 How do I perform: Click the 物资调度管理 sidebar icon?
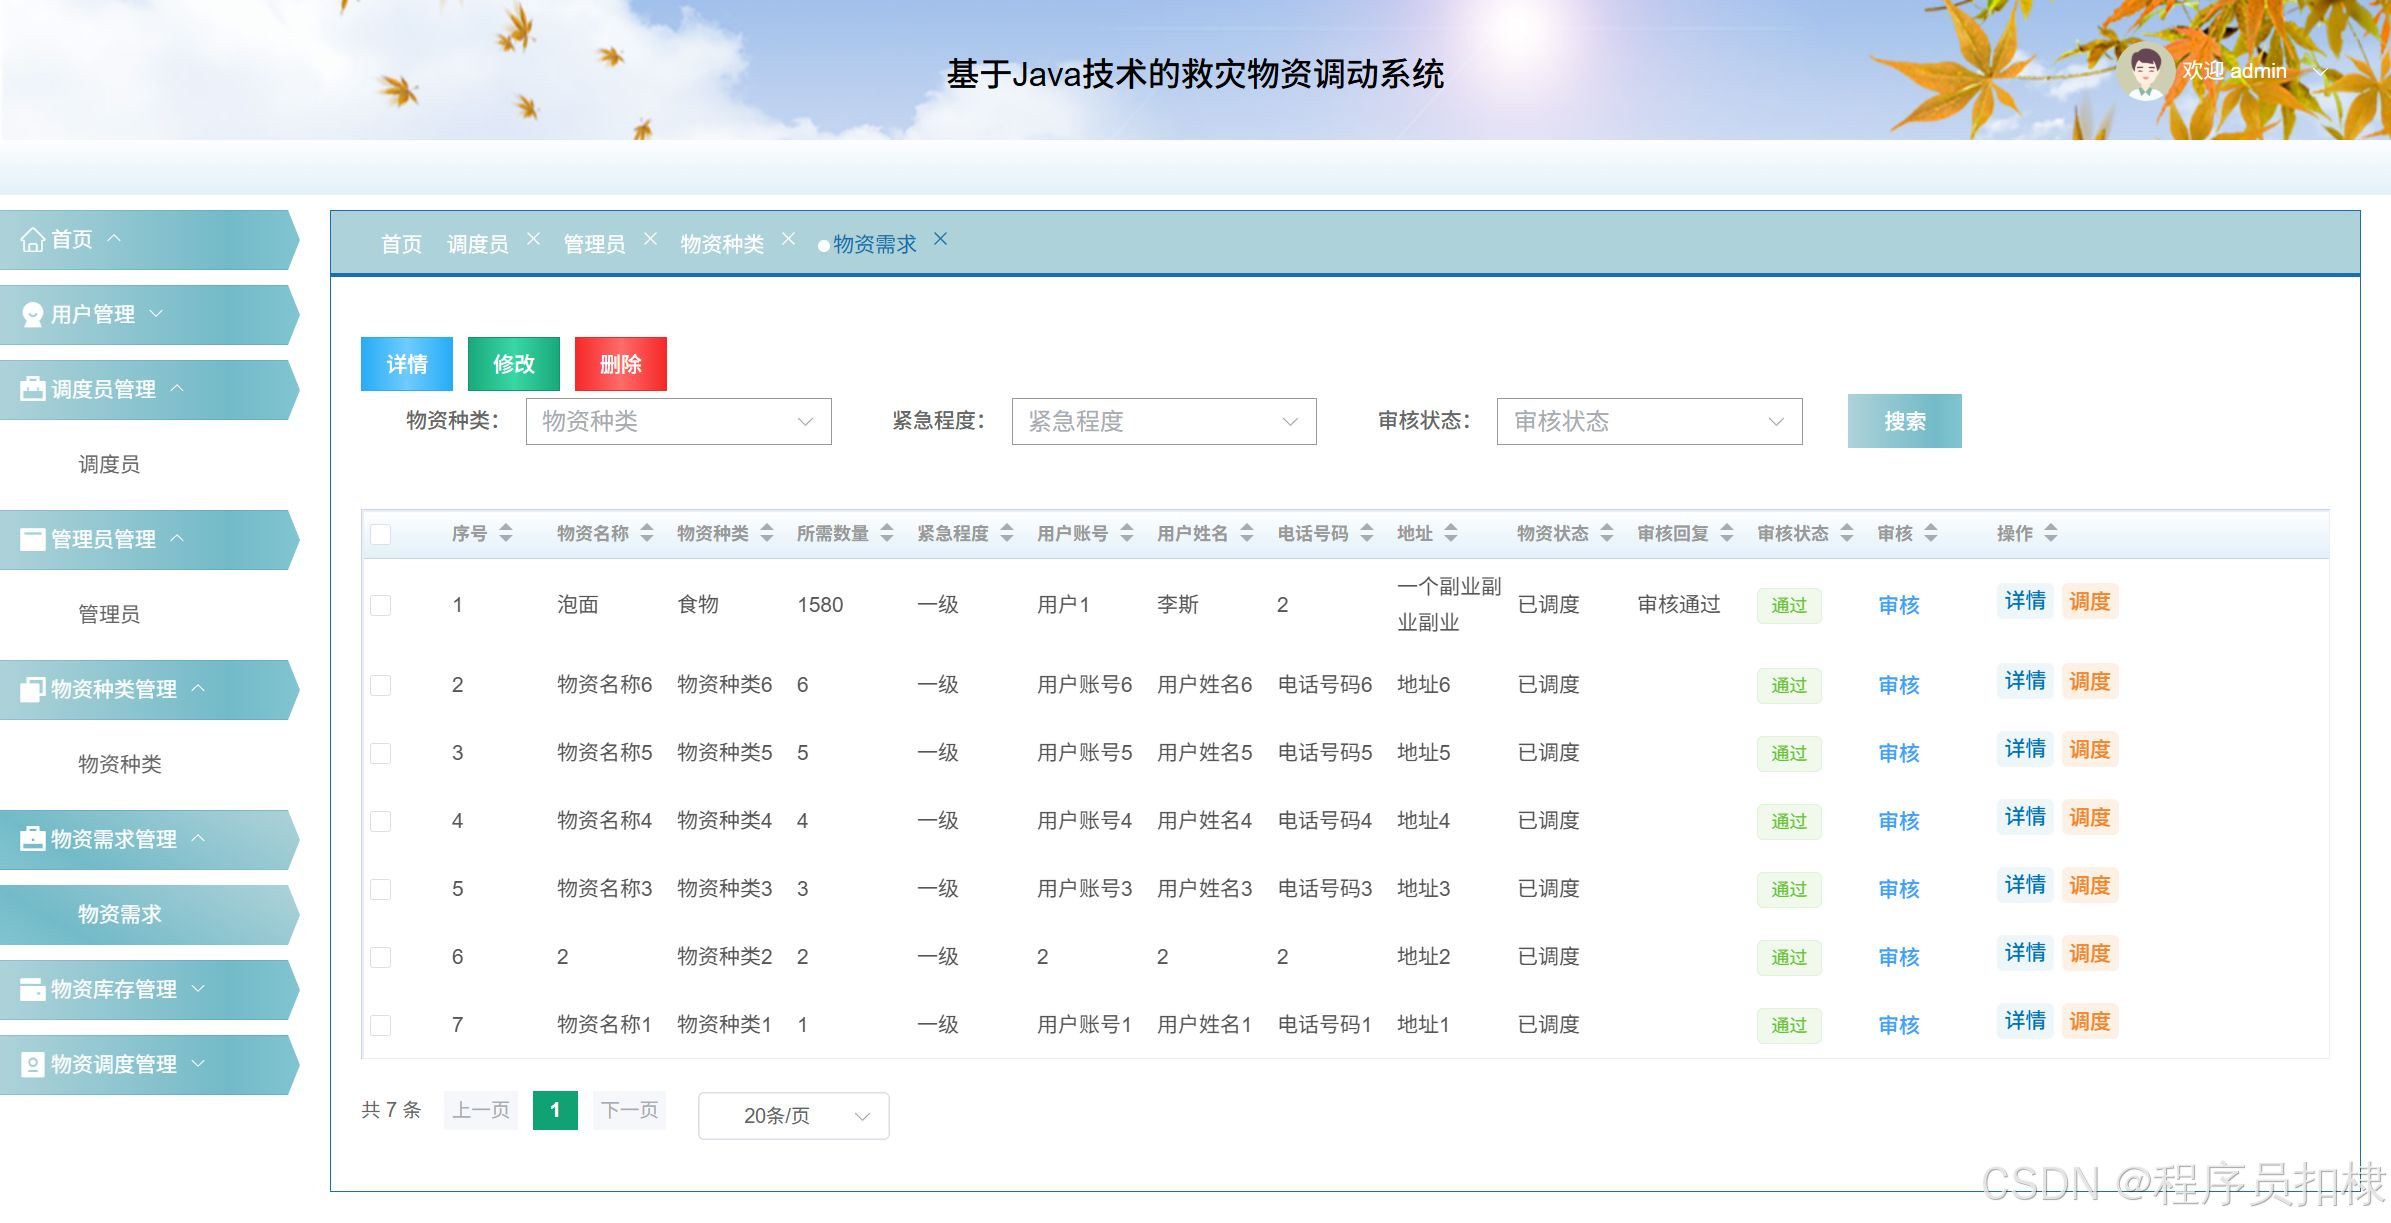pyautogui.click(x=32, y=1064)
